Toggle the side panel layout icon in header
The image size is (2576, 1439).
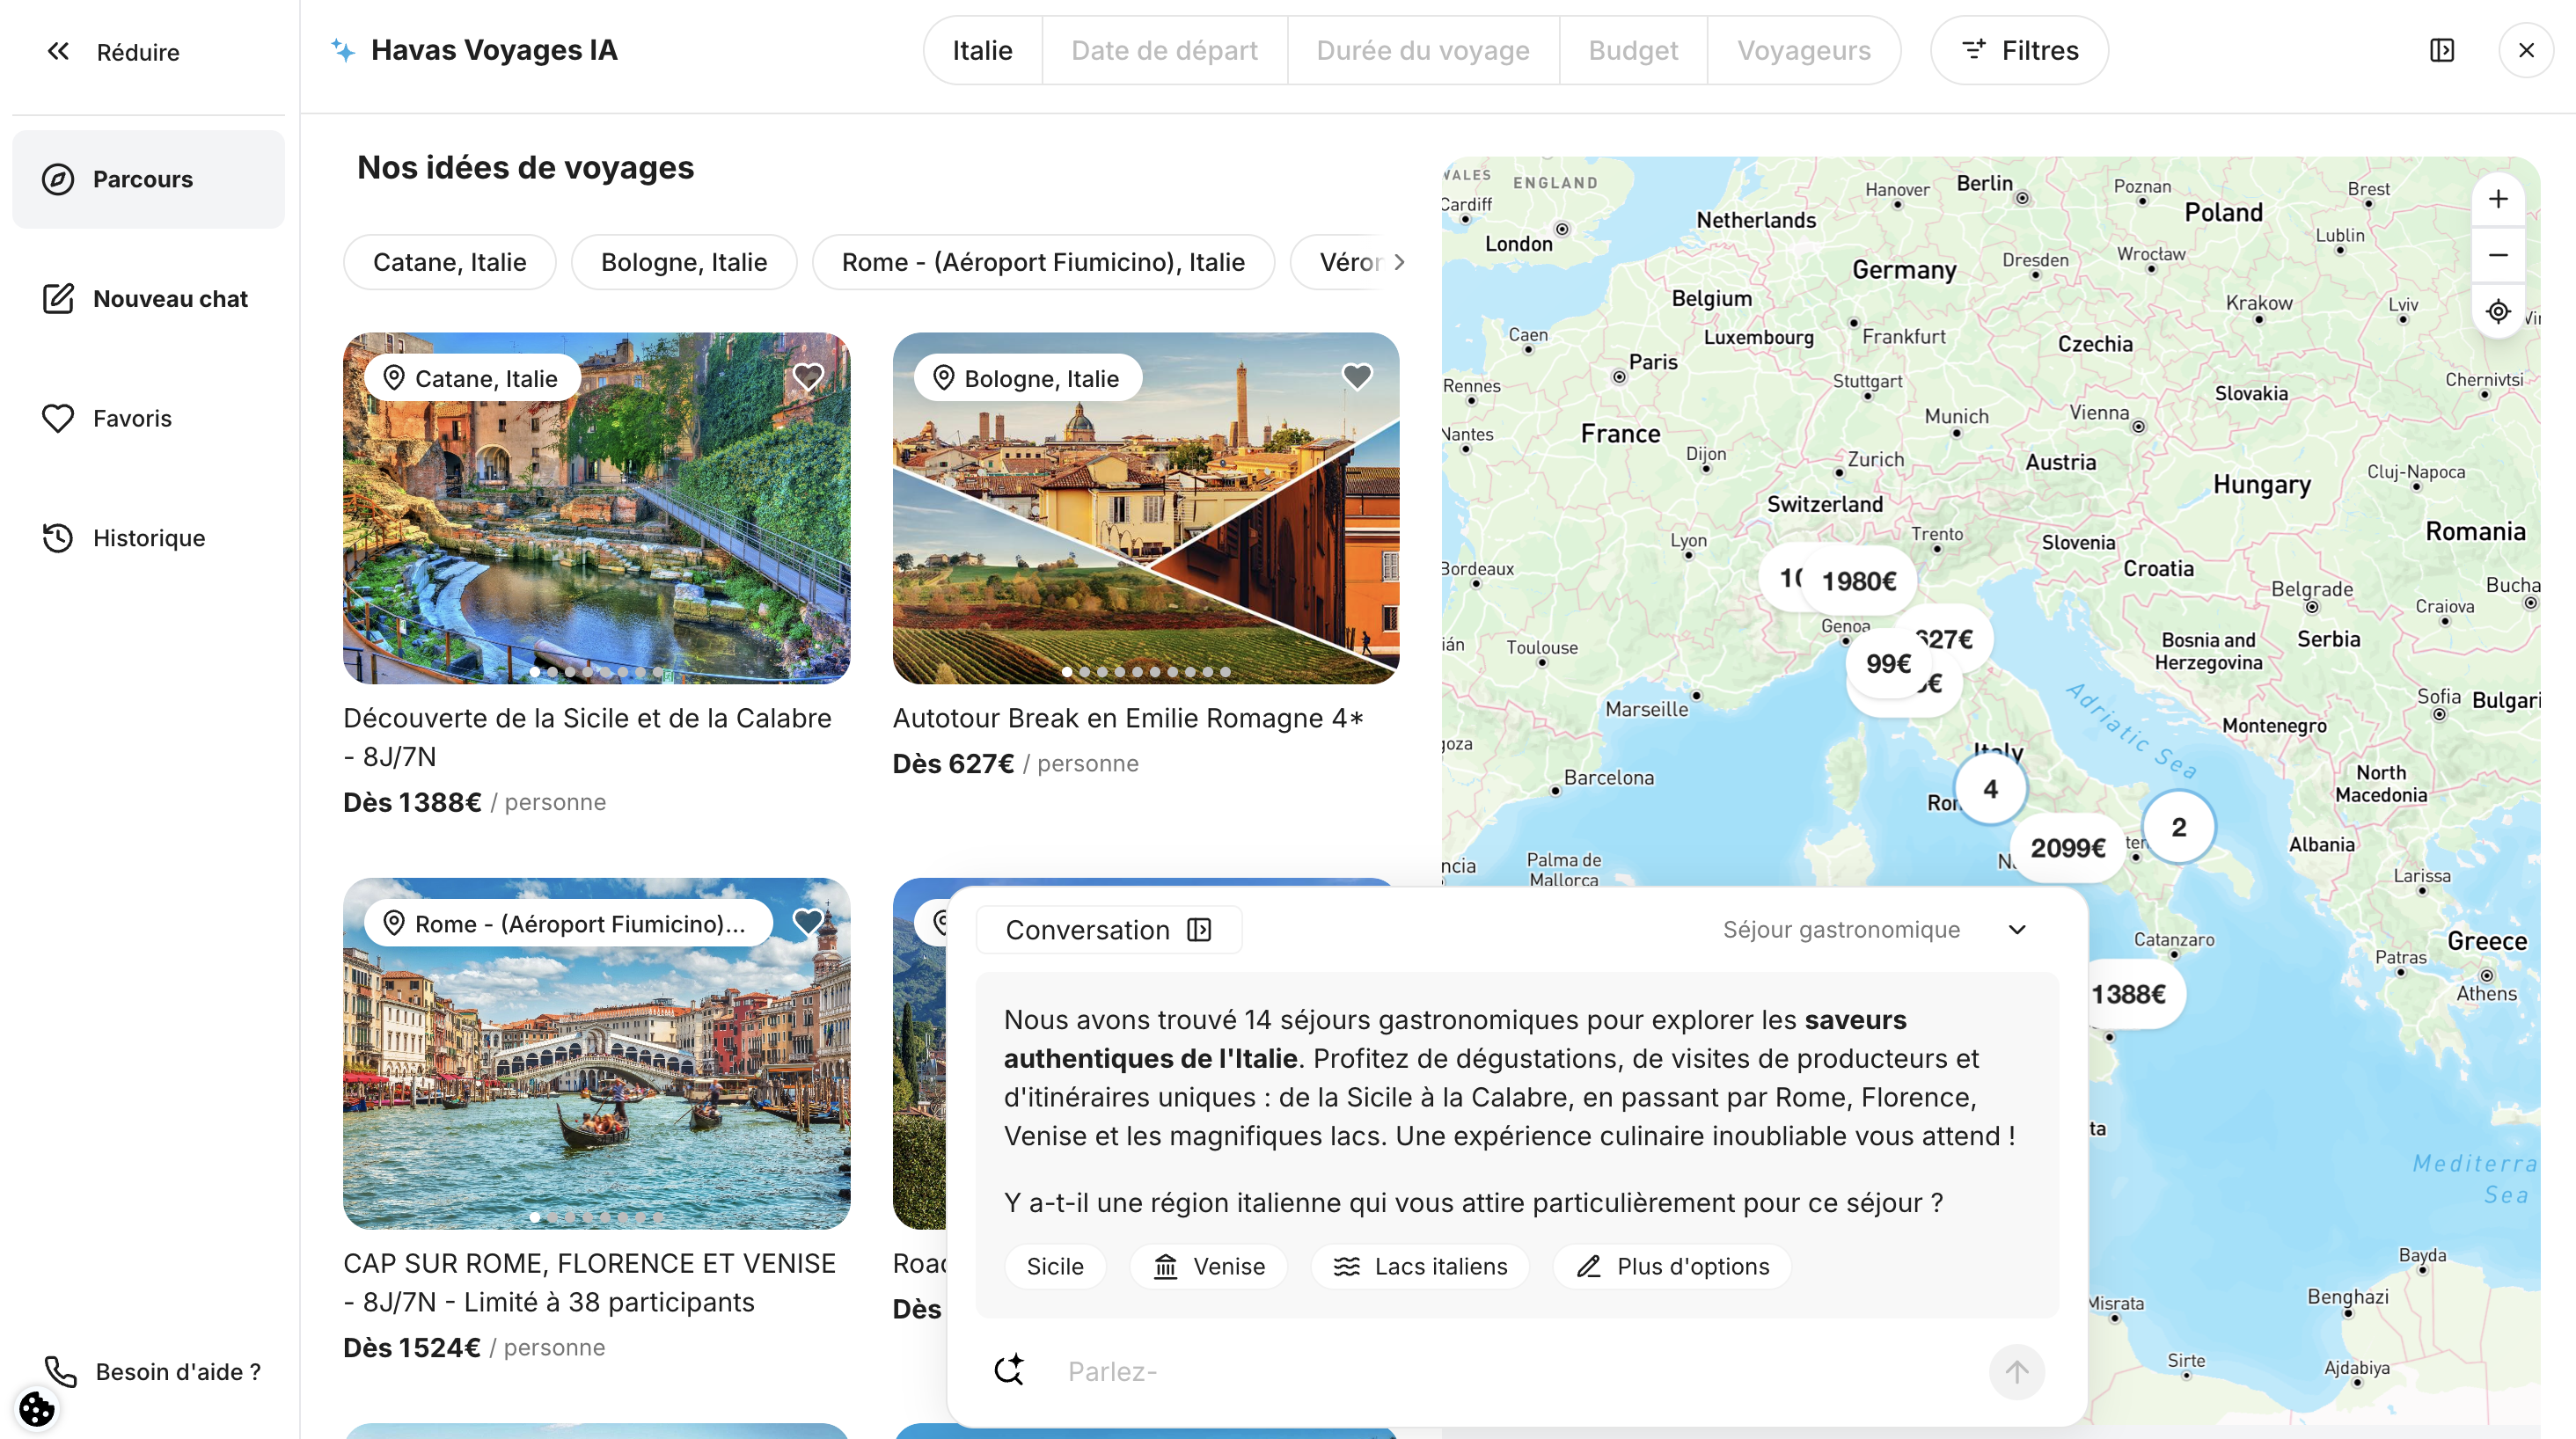coord(2441,50)
